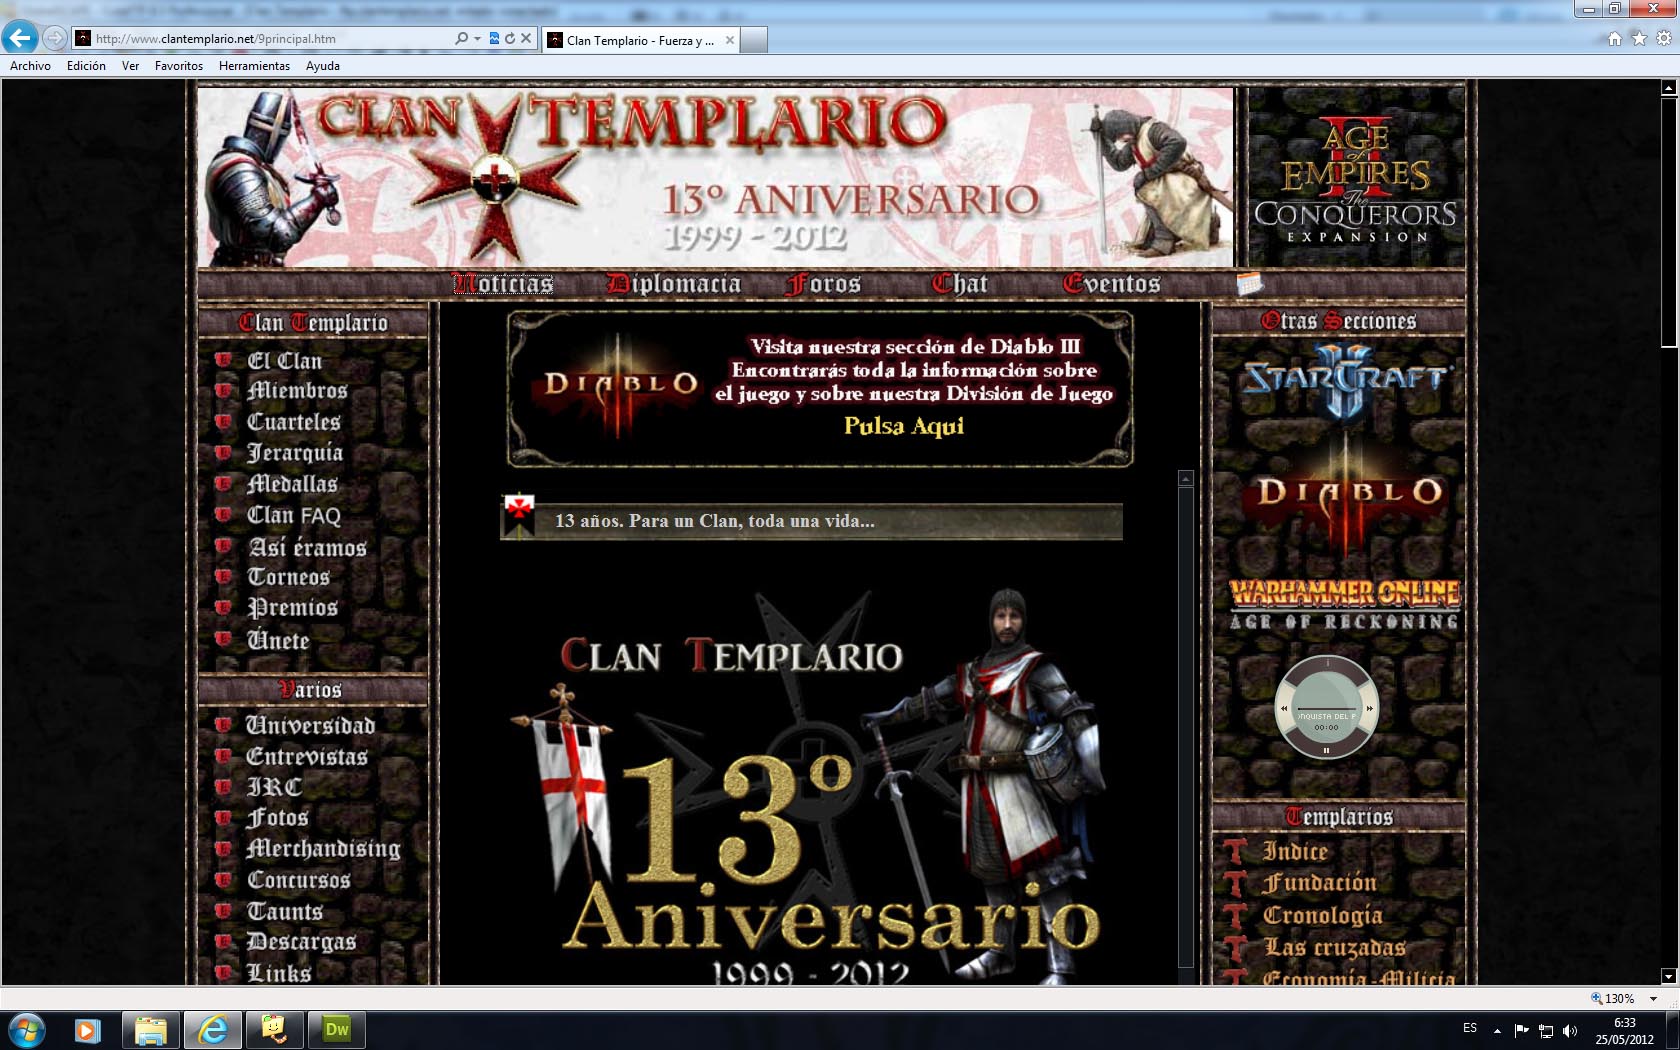Open compatibility view icon in address bar
The width and height of the screenshot is (1680, 1050).
[494, 39]
